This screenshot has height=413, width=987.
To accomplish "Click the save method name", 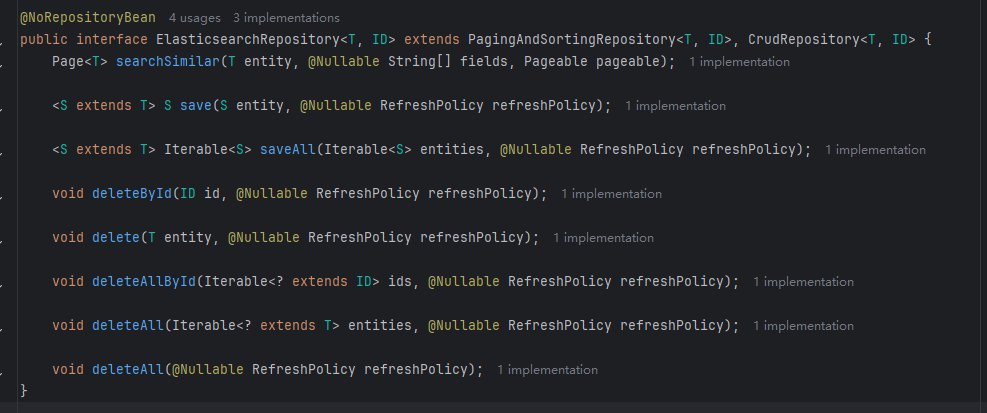I will point(196,106).
